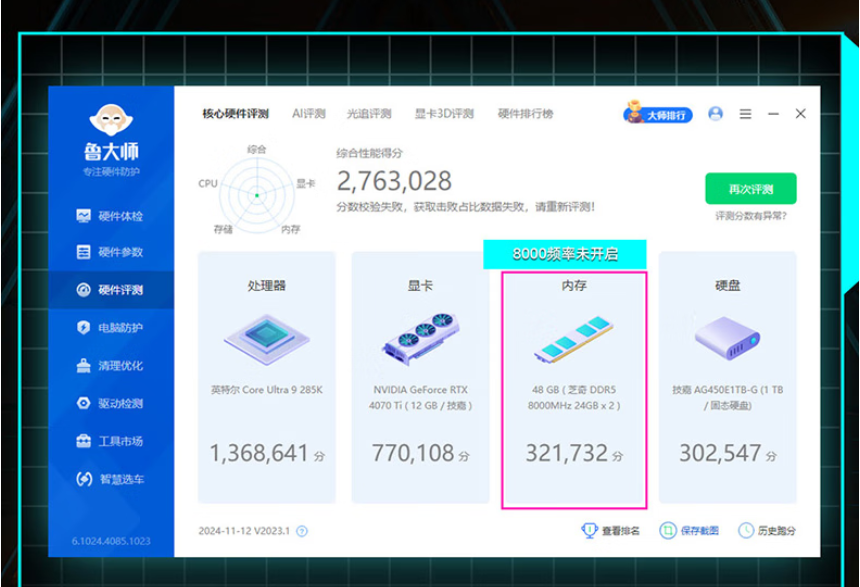The image size is (860, 587).
Task: Click the 历史跑分 link text
Action: tap(777, 531)
